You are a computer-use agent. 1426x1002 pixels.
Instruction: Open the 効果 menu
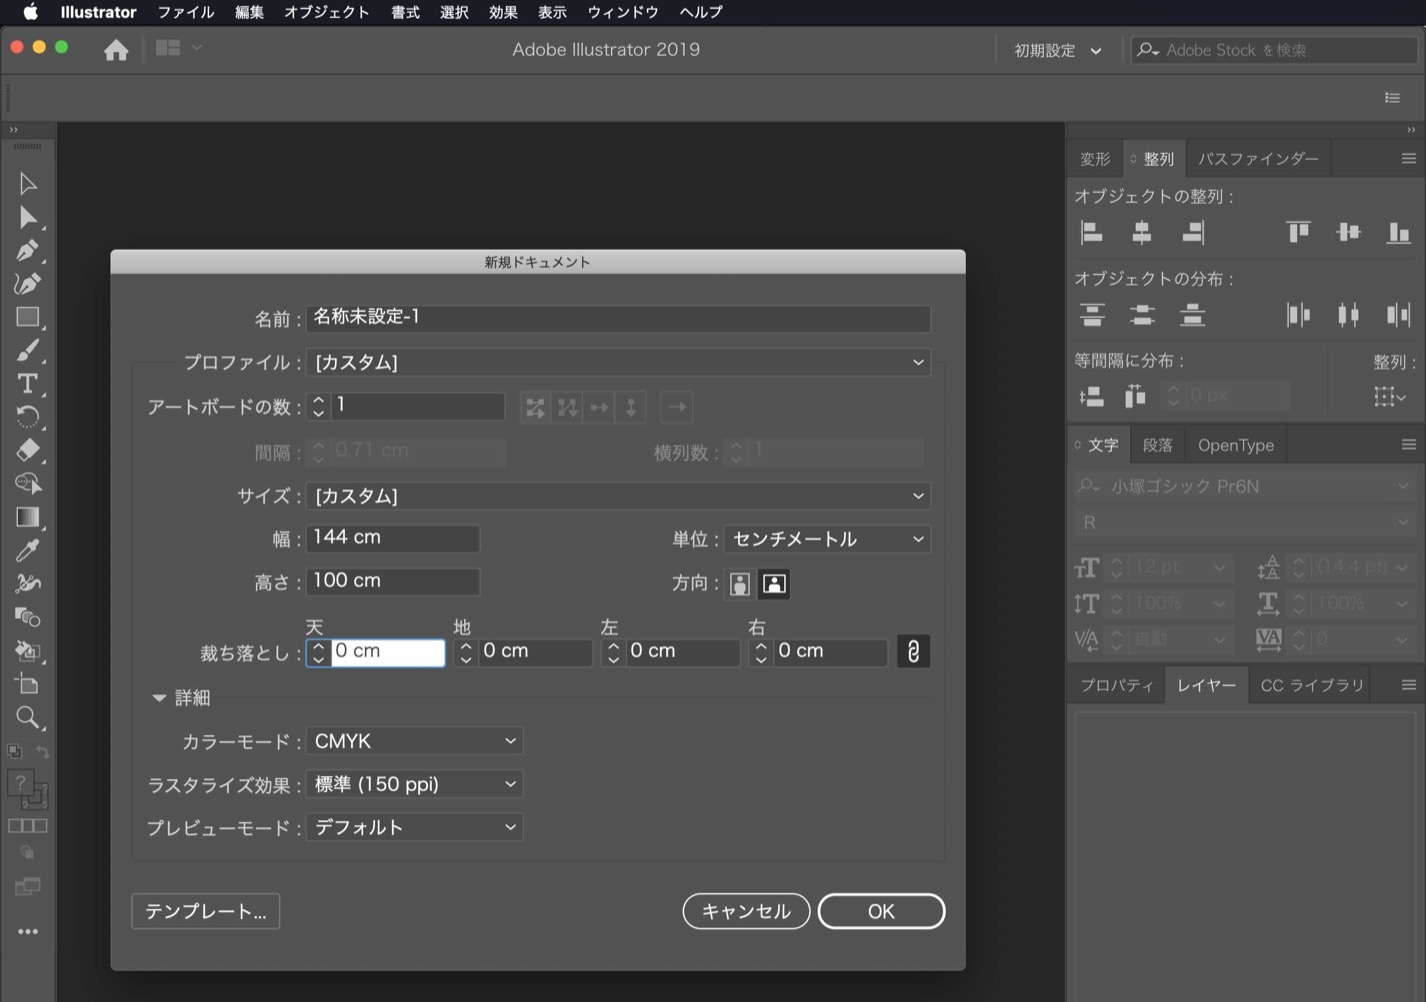(503, 12)
